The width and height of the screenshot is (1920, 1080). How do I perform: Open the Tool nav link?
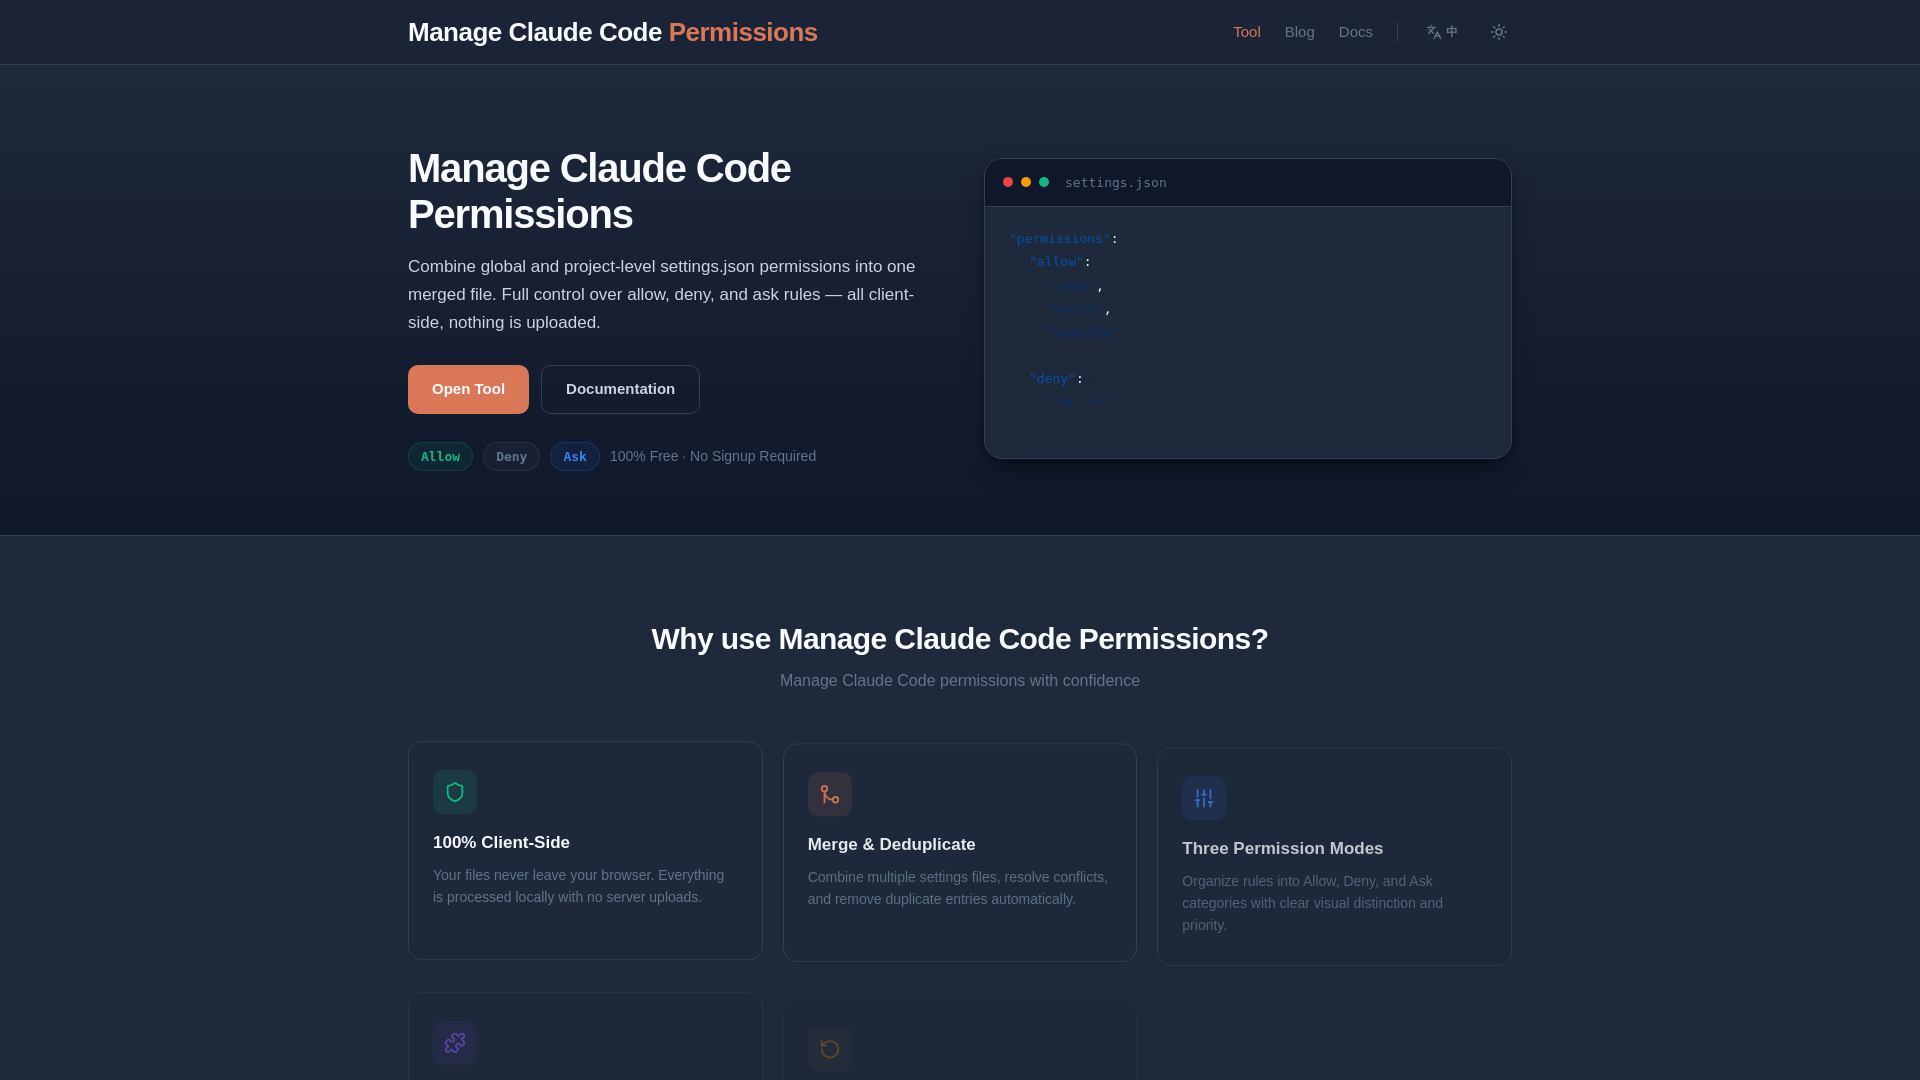click(1246, 32)
